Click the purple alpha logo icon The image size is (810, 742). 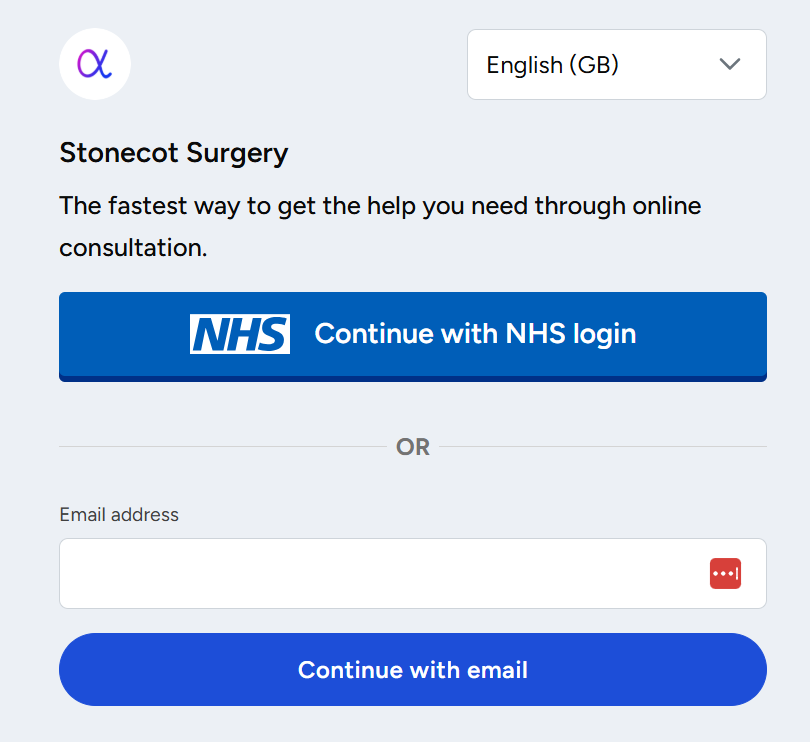(95, 64)
